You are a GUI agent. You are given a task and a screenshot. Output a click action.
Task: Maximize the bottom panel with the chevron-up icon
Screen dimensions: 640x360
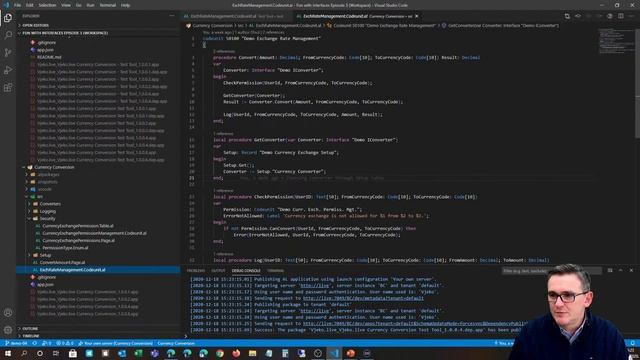coord(620,270)
